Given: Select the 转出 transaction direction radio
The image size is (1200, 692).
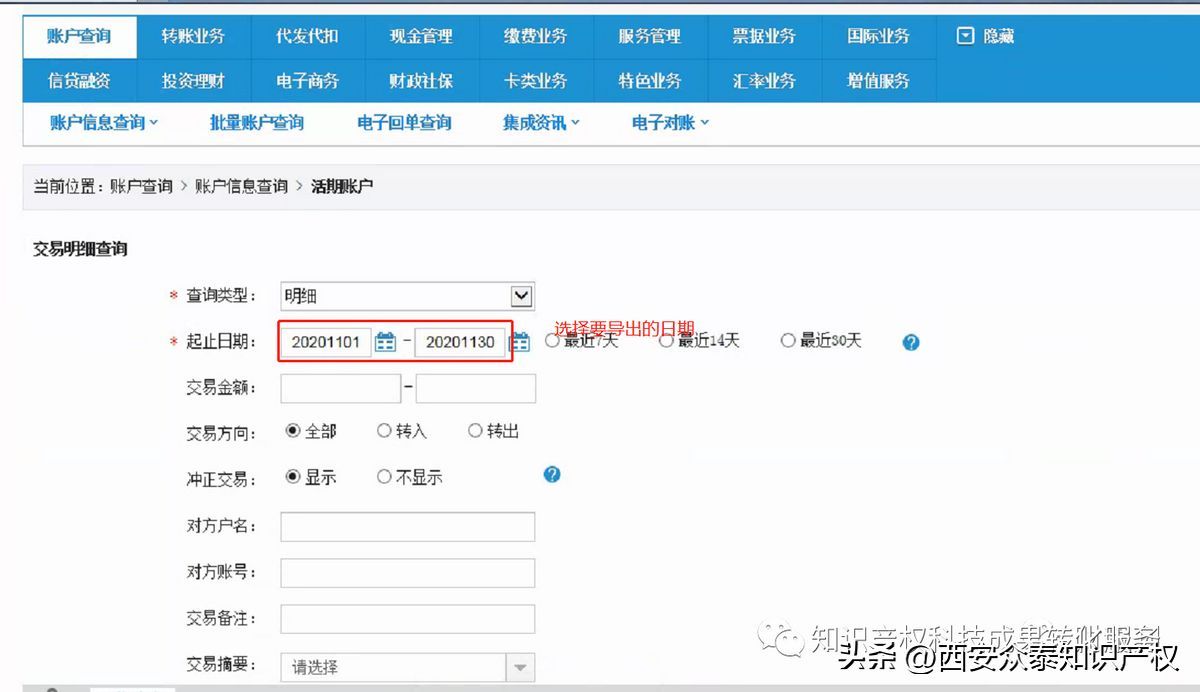Looking at the screenshot, I should tap(475, 431).
